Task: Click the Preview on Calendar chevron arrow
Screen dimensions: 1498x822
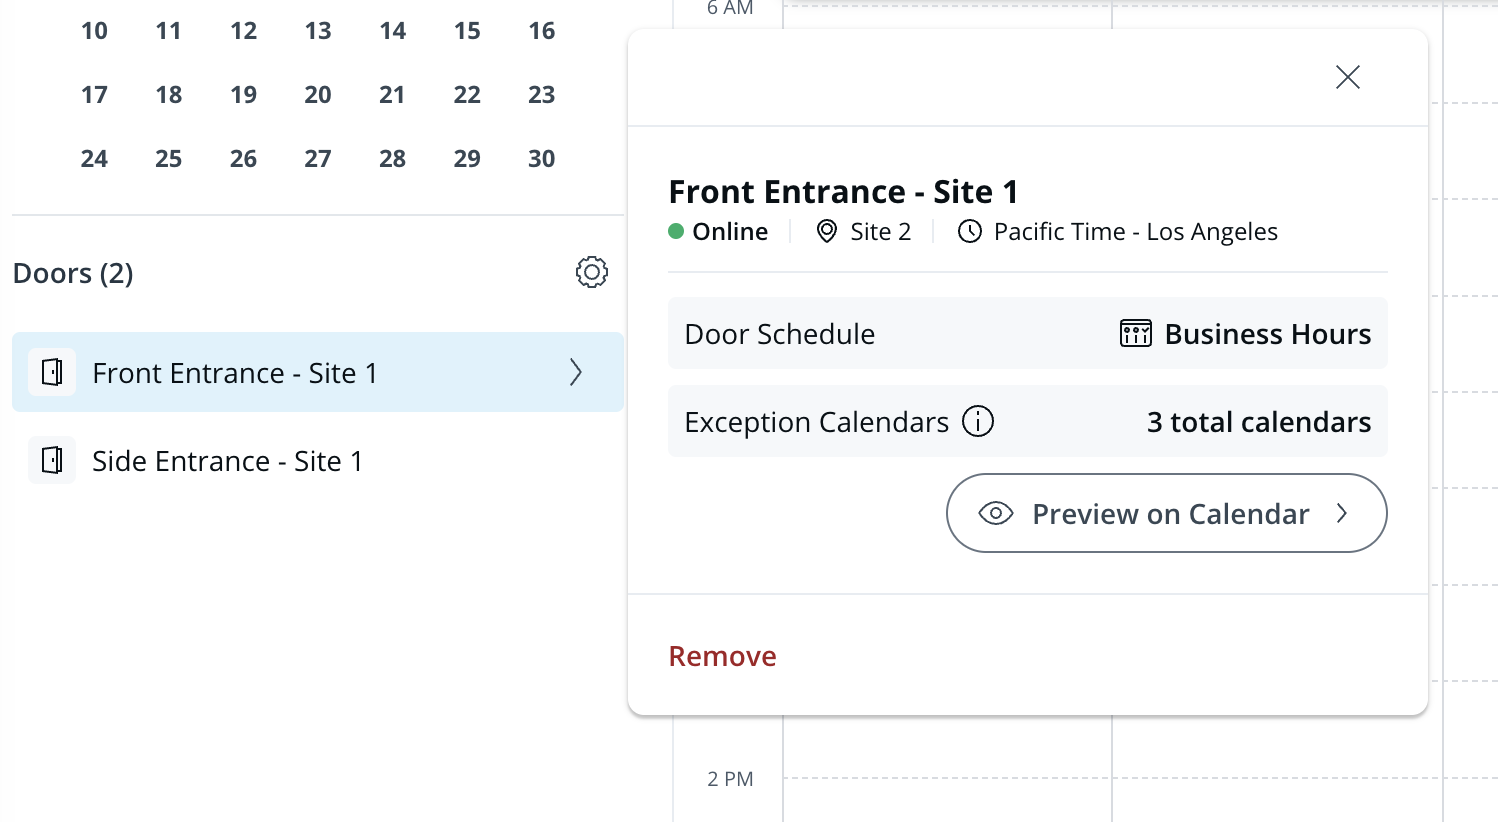Action: 1342,514
